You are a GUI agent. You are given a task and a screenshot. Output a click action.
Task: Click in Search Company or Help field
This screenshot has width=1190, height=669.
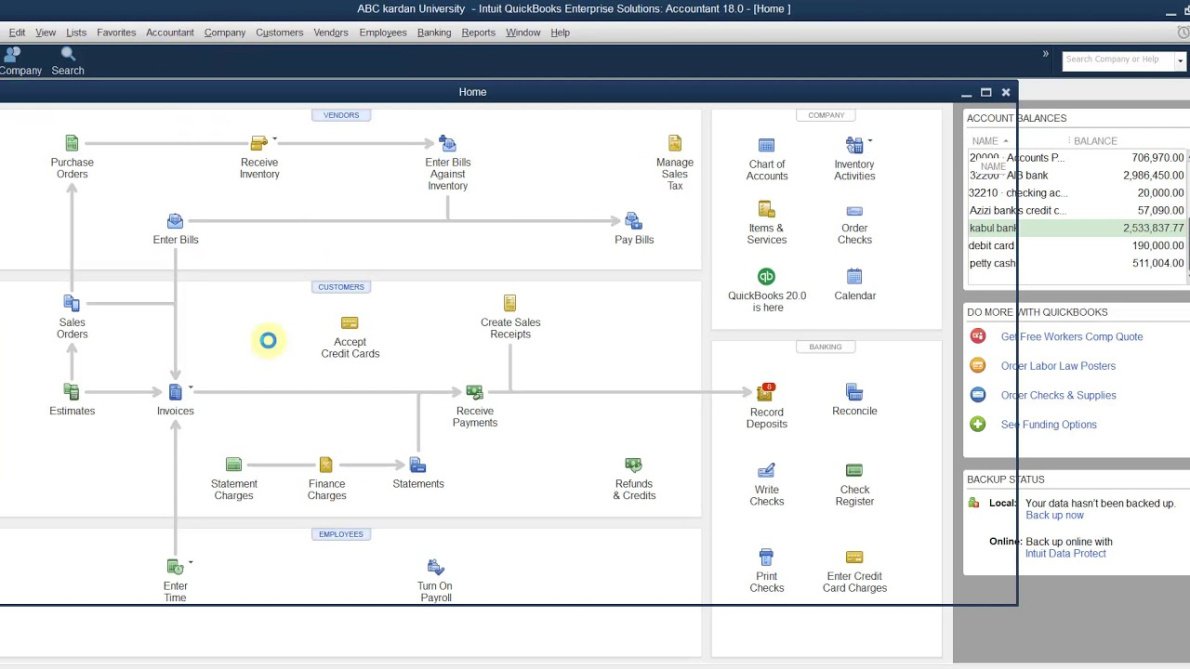click(1117, 60)
